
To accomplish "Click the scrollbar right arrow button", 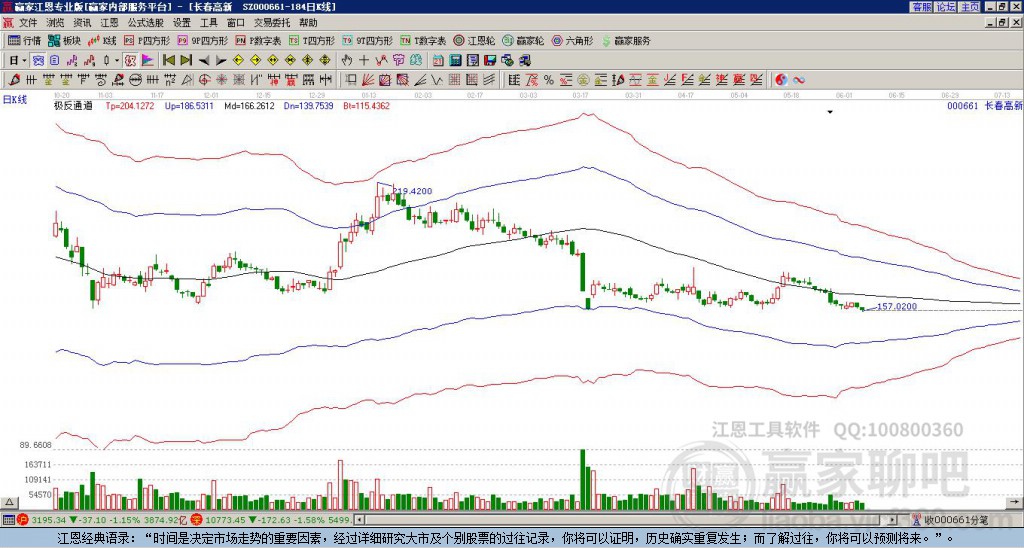I will pyautogui.click(x=893, y=520).
